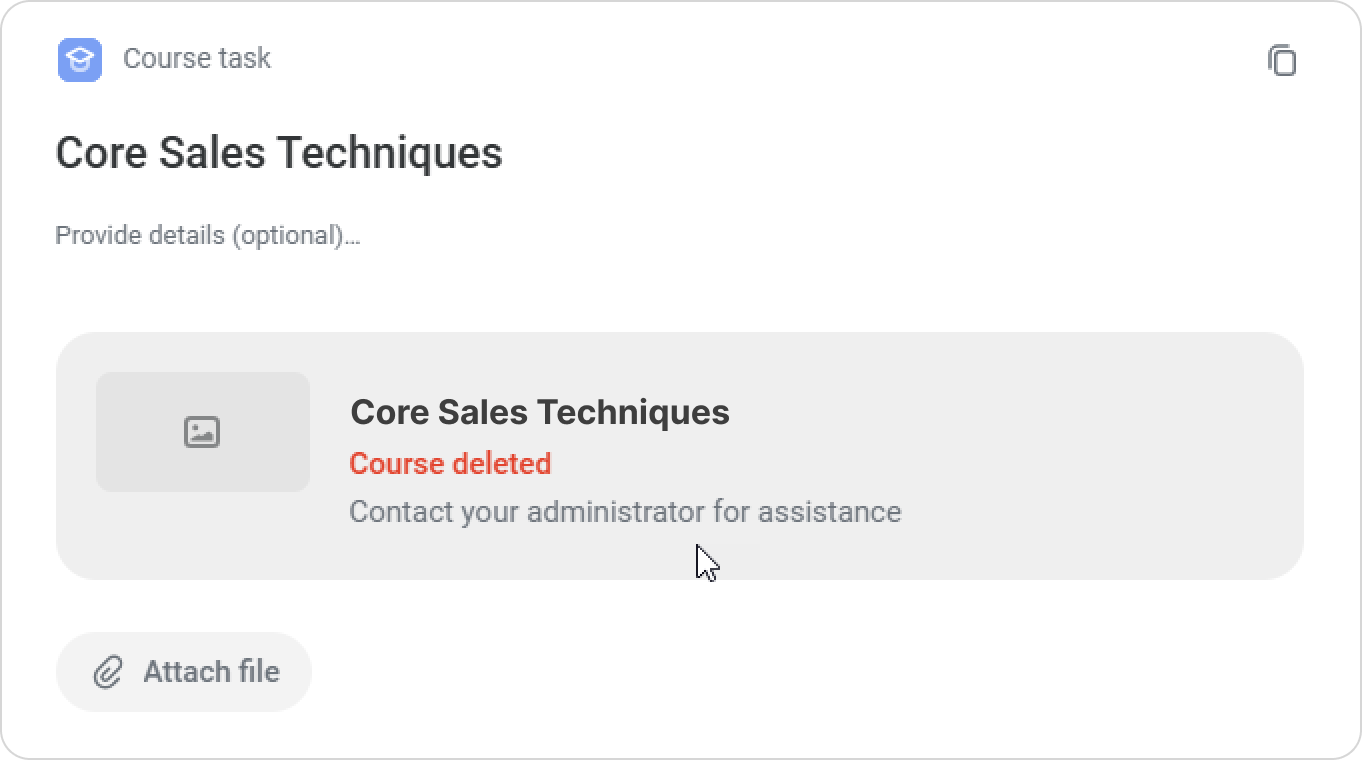Focus the task title 'Core Sales Techniques' heading

coord(279,153)
